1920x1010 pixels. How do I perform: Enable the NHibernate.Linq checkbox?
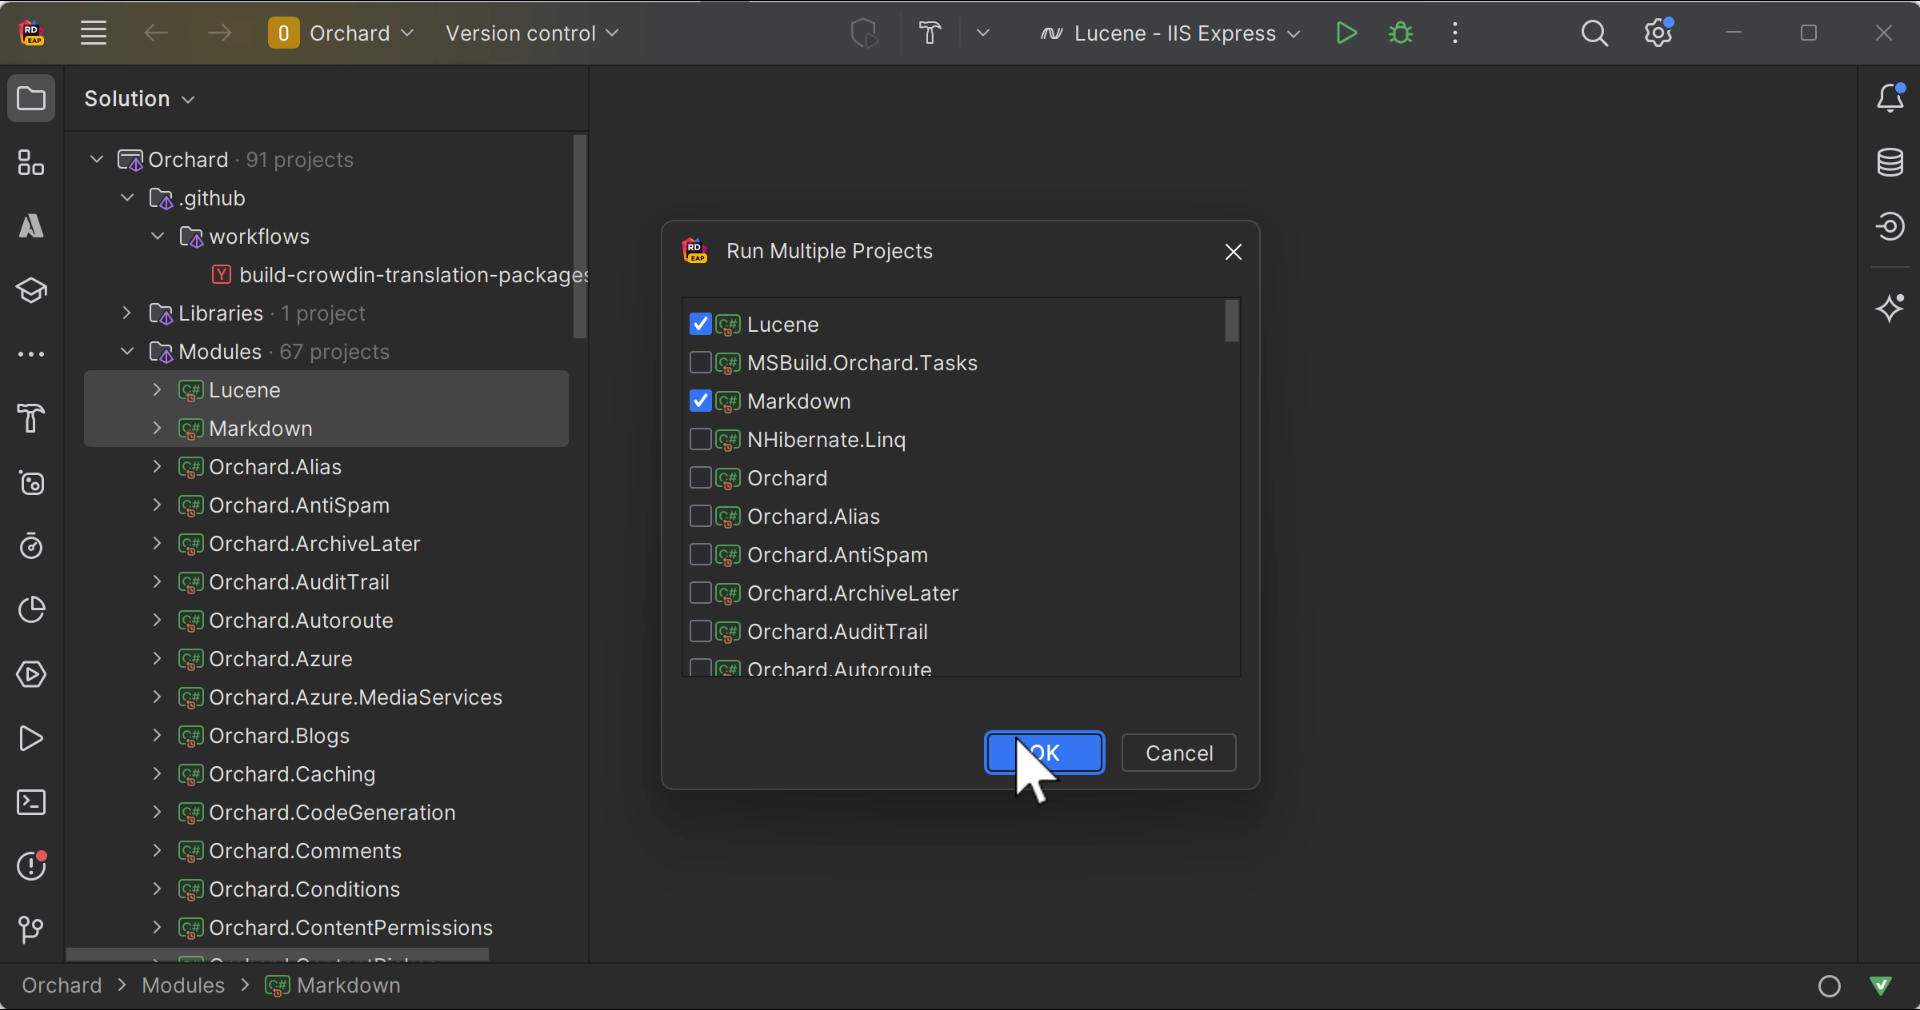[700, 439]
